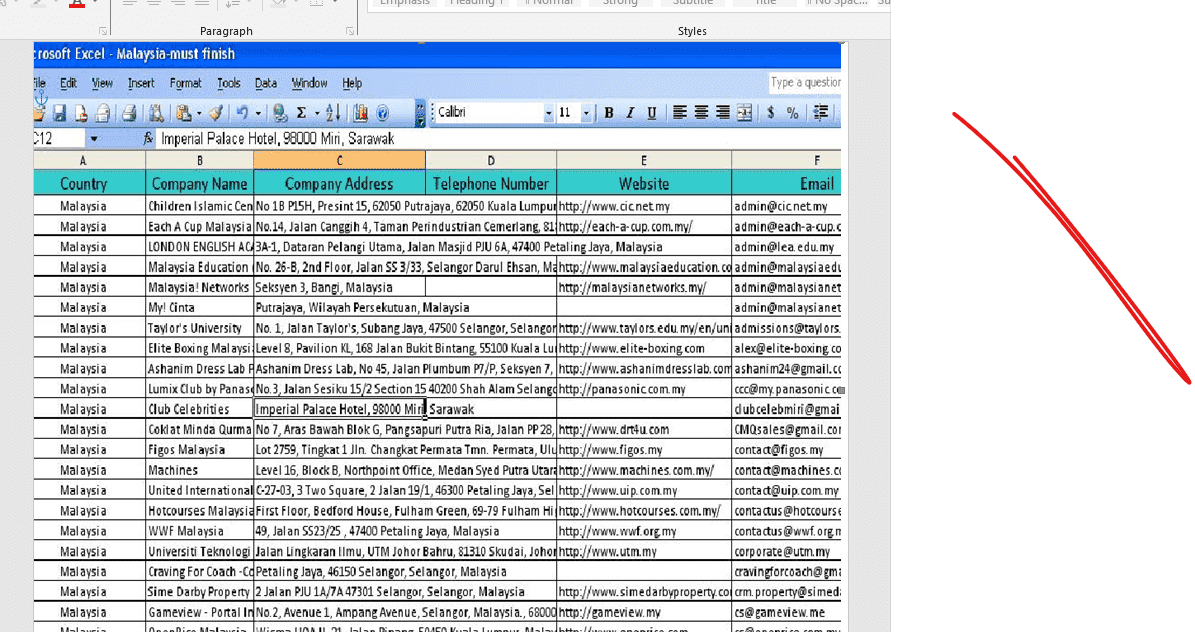
Task: Click the Print icon in Excel toolbar
Action: (x=128, y=113)
